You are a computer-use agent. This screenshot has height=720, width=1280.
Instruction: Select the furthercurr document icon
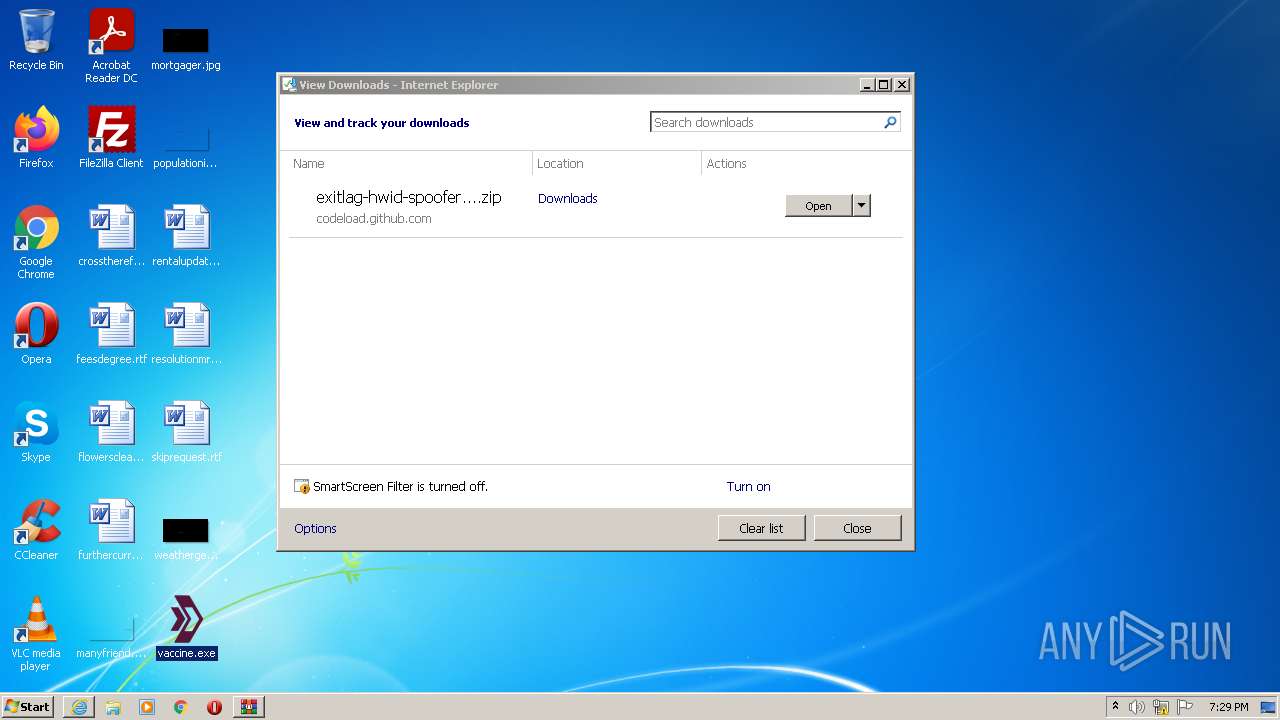click(111, 530)
